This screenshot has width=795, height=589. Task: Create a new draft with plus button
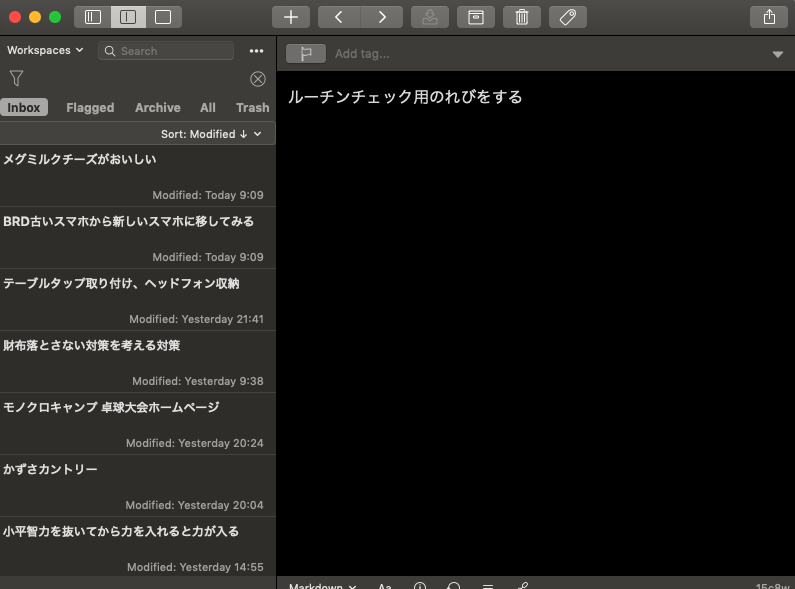click(291, 17)
